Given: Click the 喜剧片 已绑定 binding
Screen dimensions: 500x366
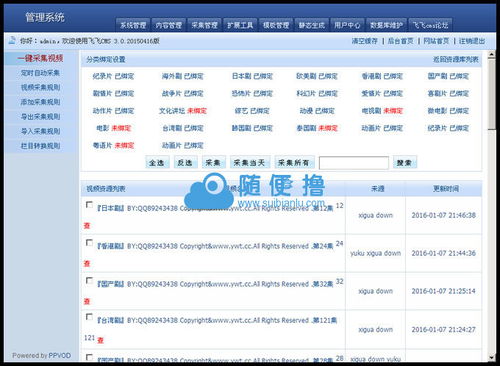Looking at the screenshot, I should click(x=448, y=93).
